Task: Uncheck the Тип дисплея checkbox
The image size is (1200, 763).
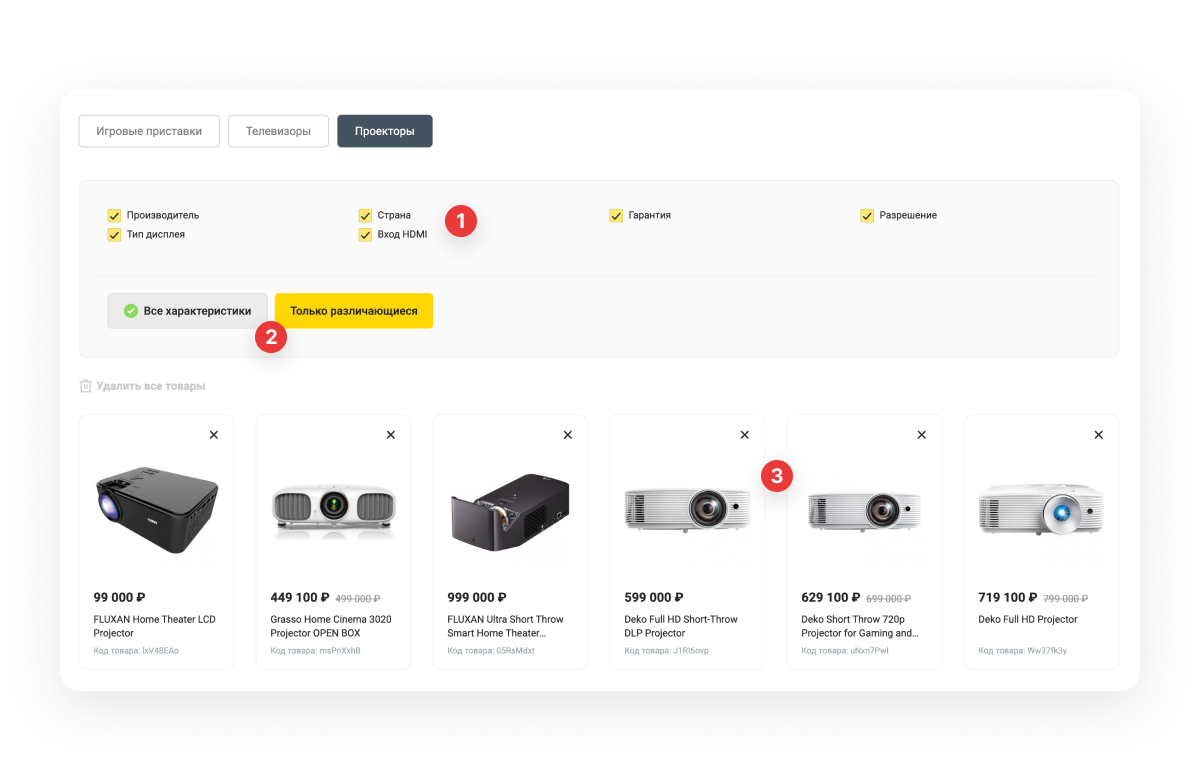Action: coord(114,234)
